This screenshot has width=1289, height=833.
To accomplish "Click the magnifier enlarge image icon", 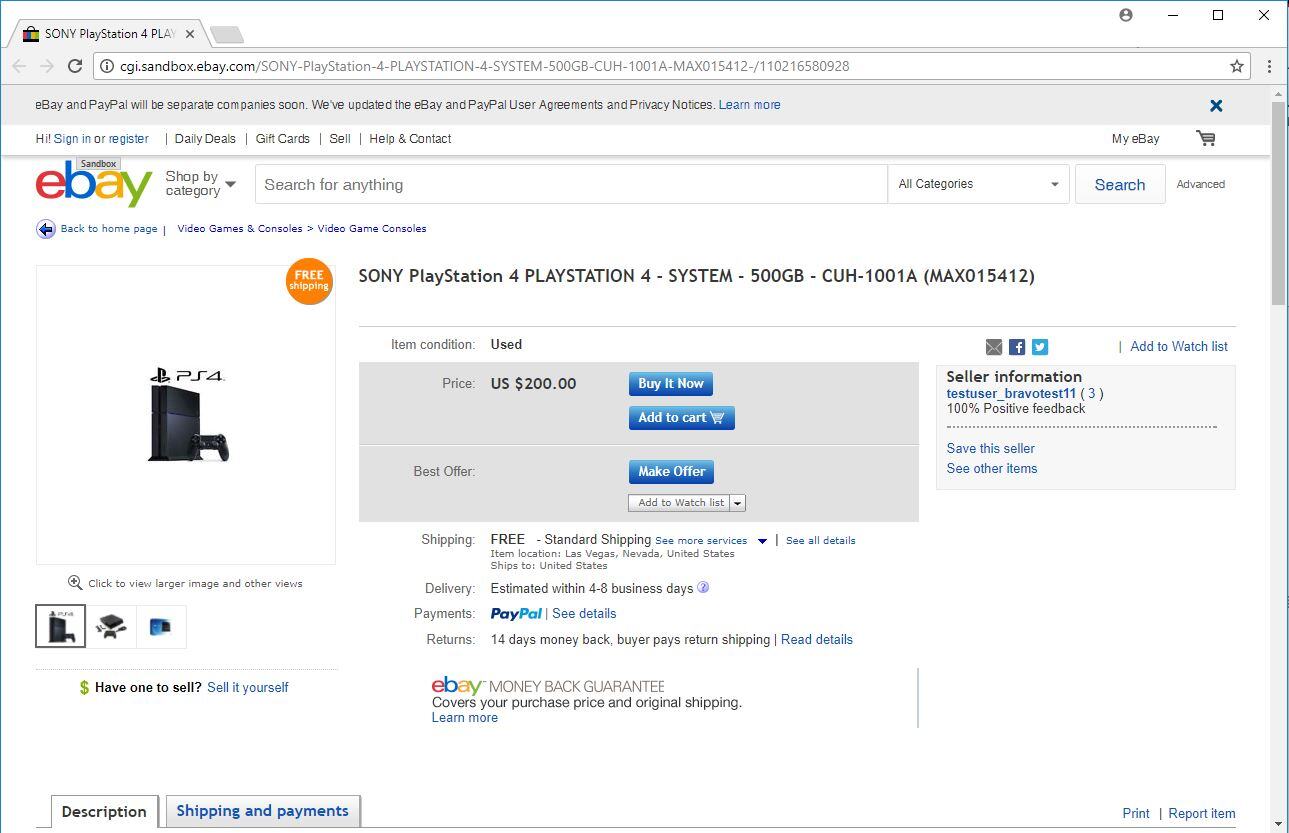I will pos(75,583).
